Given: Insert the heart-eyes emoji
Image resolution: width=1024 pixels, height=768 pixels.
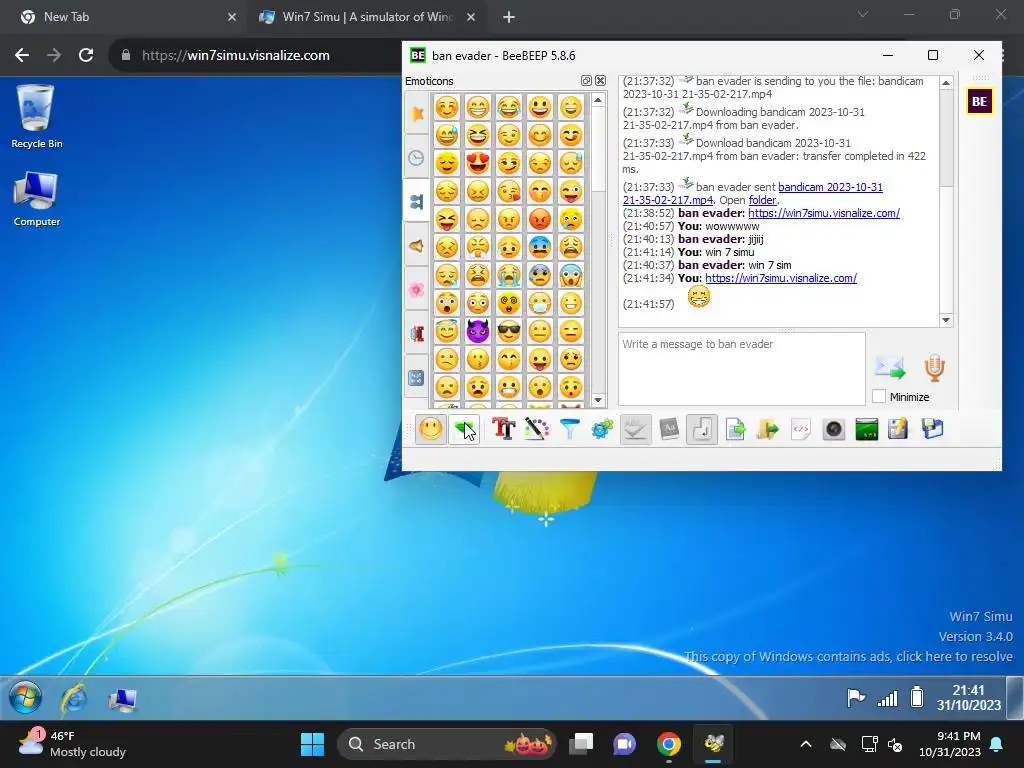Looking at the screenshot, I should click(478, 163).
